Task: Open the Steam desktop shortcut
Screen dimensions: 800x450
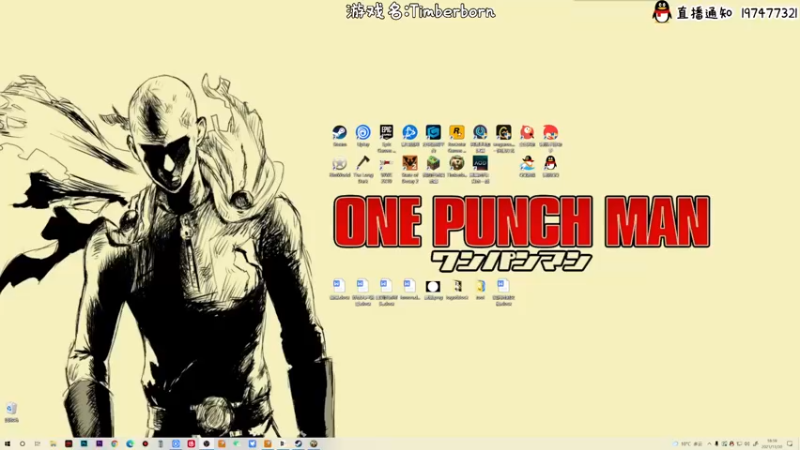Action: tap(339, 133)
